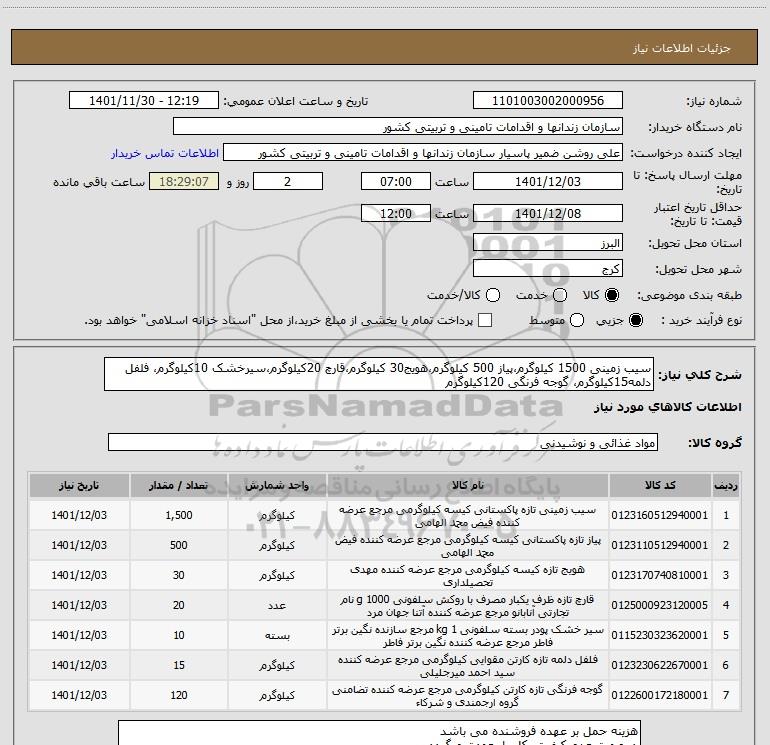Click the request creator name field

point(423,153)
